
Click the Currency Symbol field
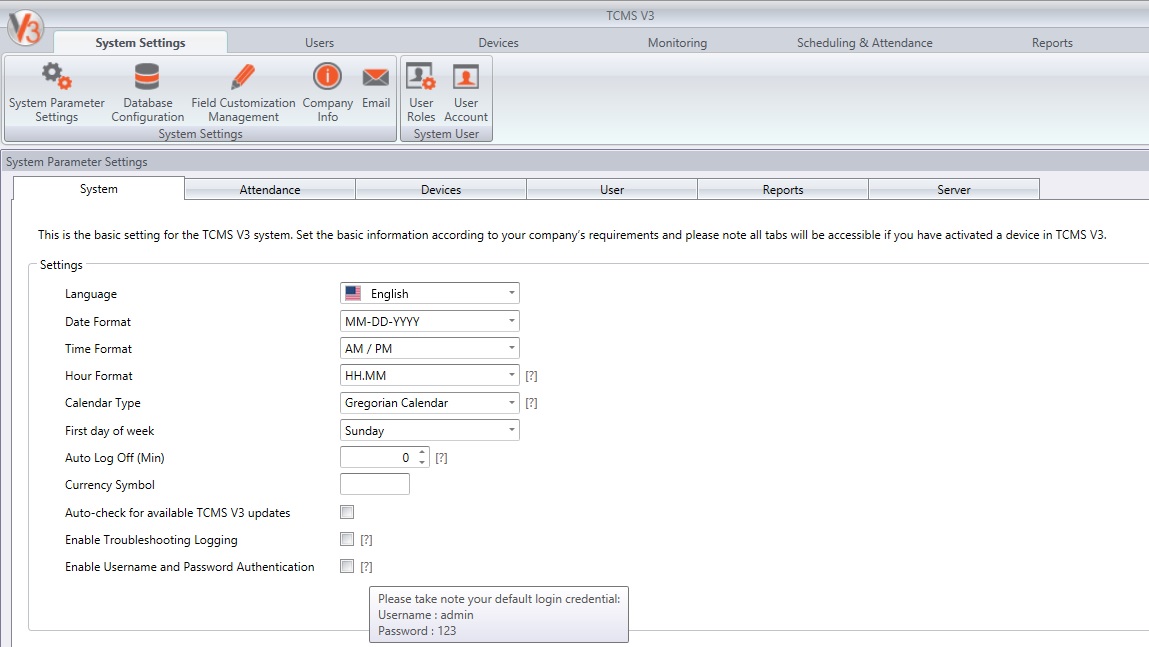(x=374, y=484)
